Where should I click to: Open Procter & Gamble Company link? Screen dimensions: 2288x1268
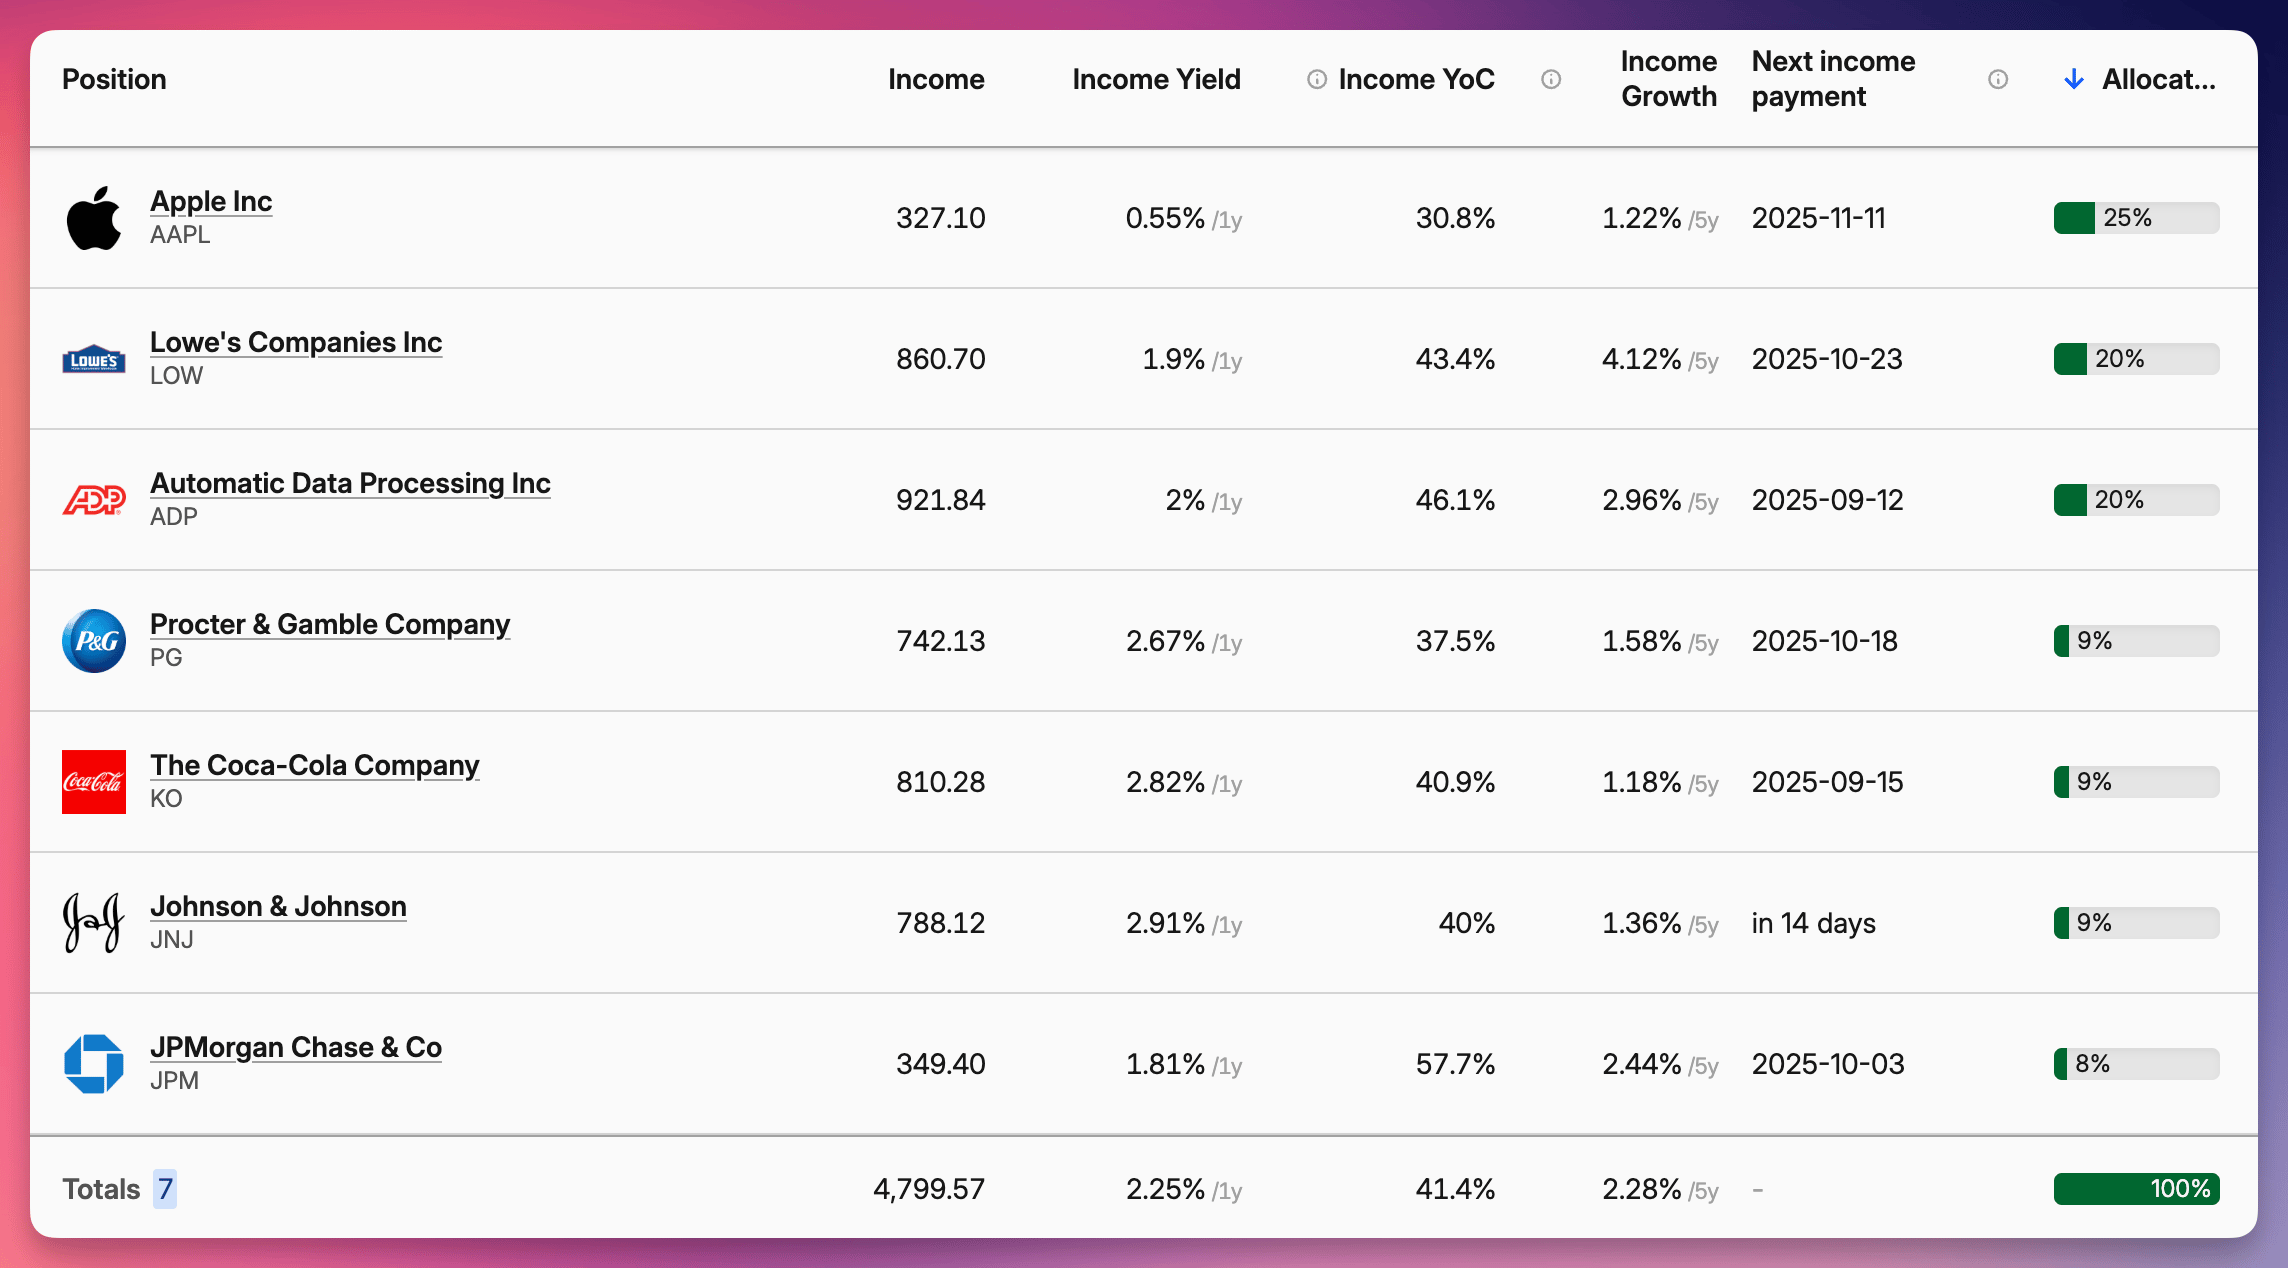[x=330, y=624]
